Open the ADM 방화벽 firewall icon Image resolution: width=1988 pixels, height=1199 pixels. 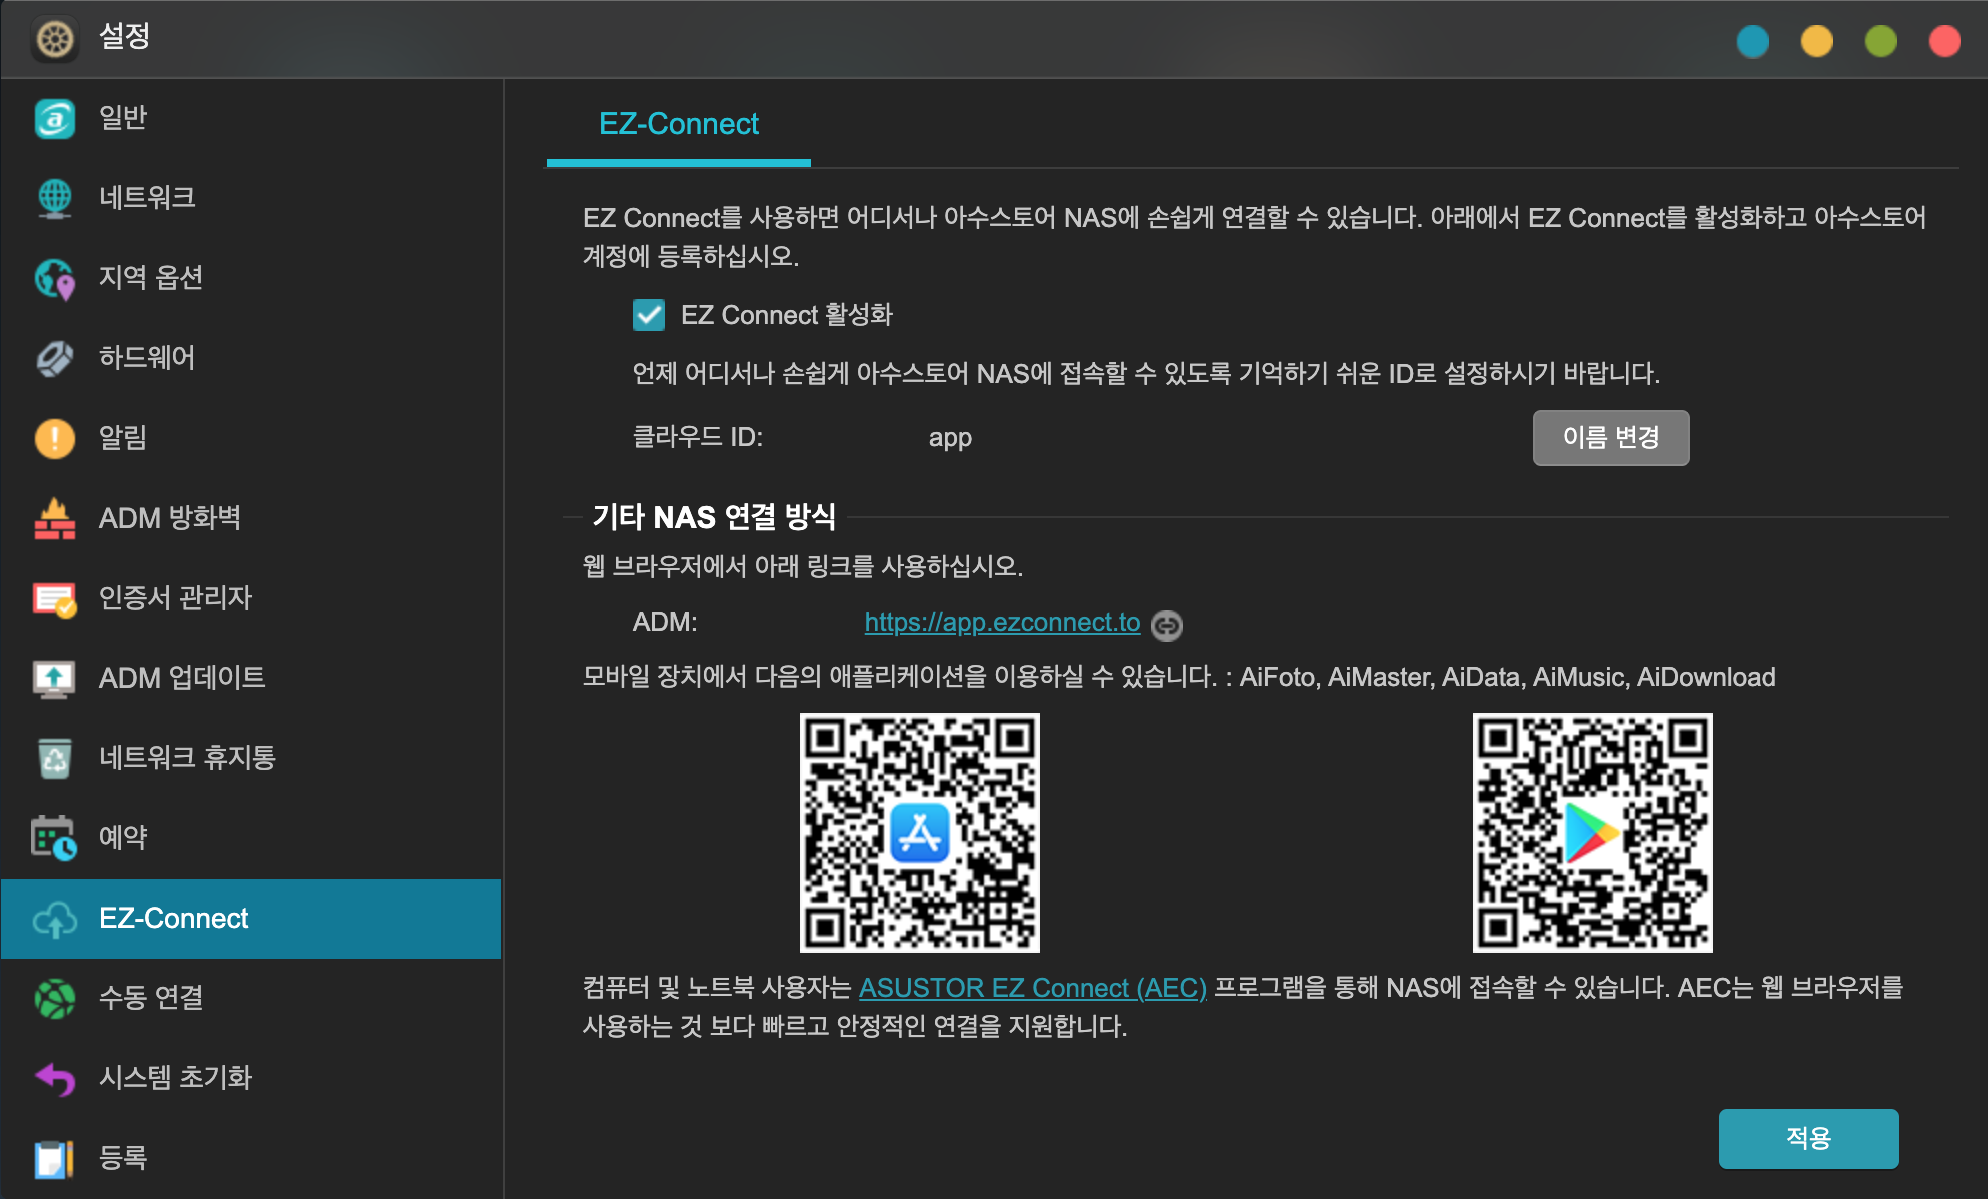[x=55, y=518]
